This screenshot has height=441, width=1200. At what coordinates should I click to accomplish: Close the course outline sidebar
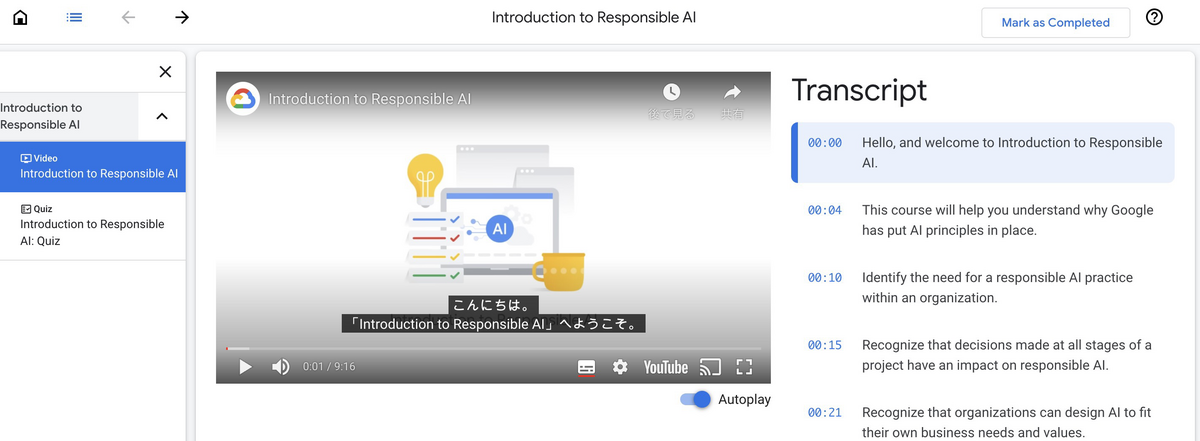click(x=165, y=71)
